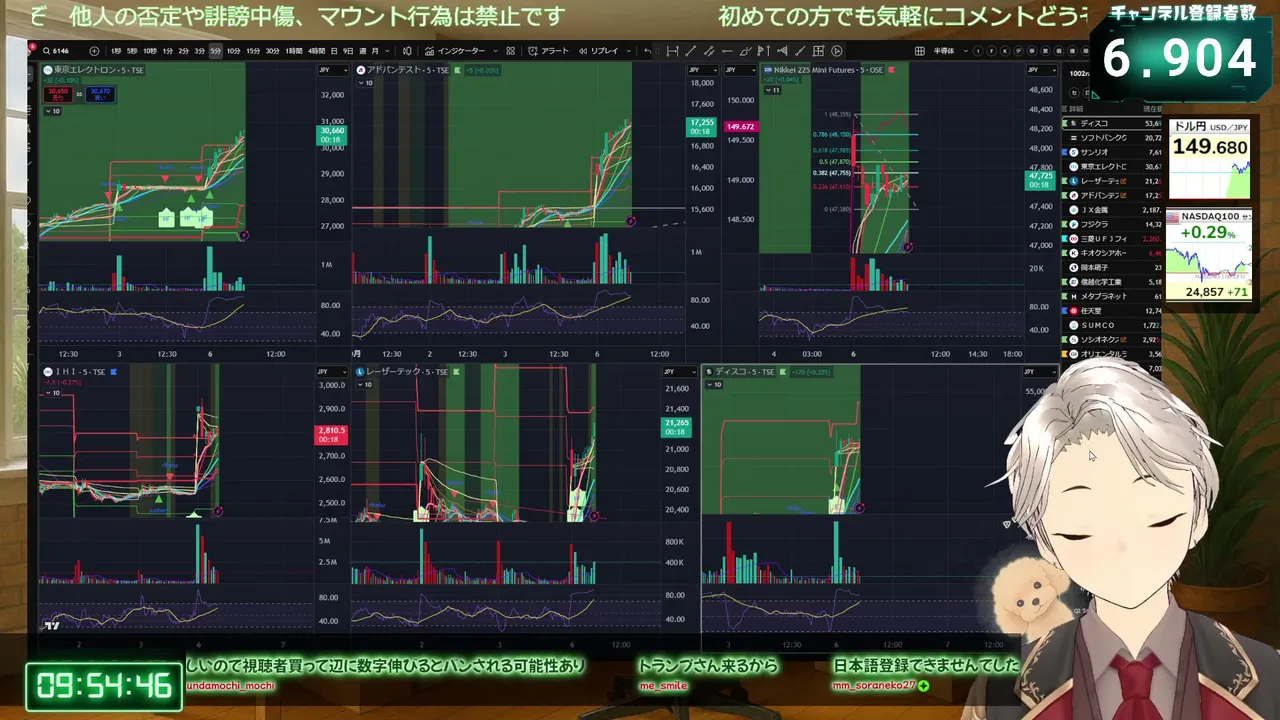This screenshot has height=720, width=1280.
Task: Click the red 売り sell price on 東京エレクトロン
Action: [x=57, y=94]
